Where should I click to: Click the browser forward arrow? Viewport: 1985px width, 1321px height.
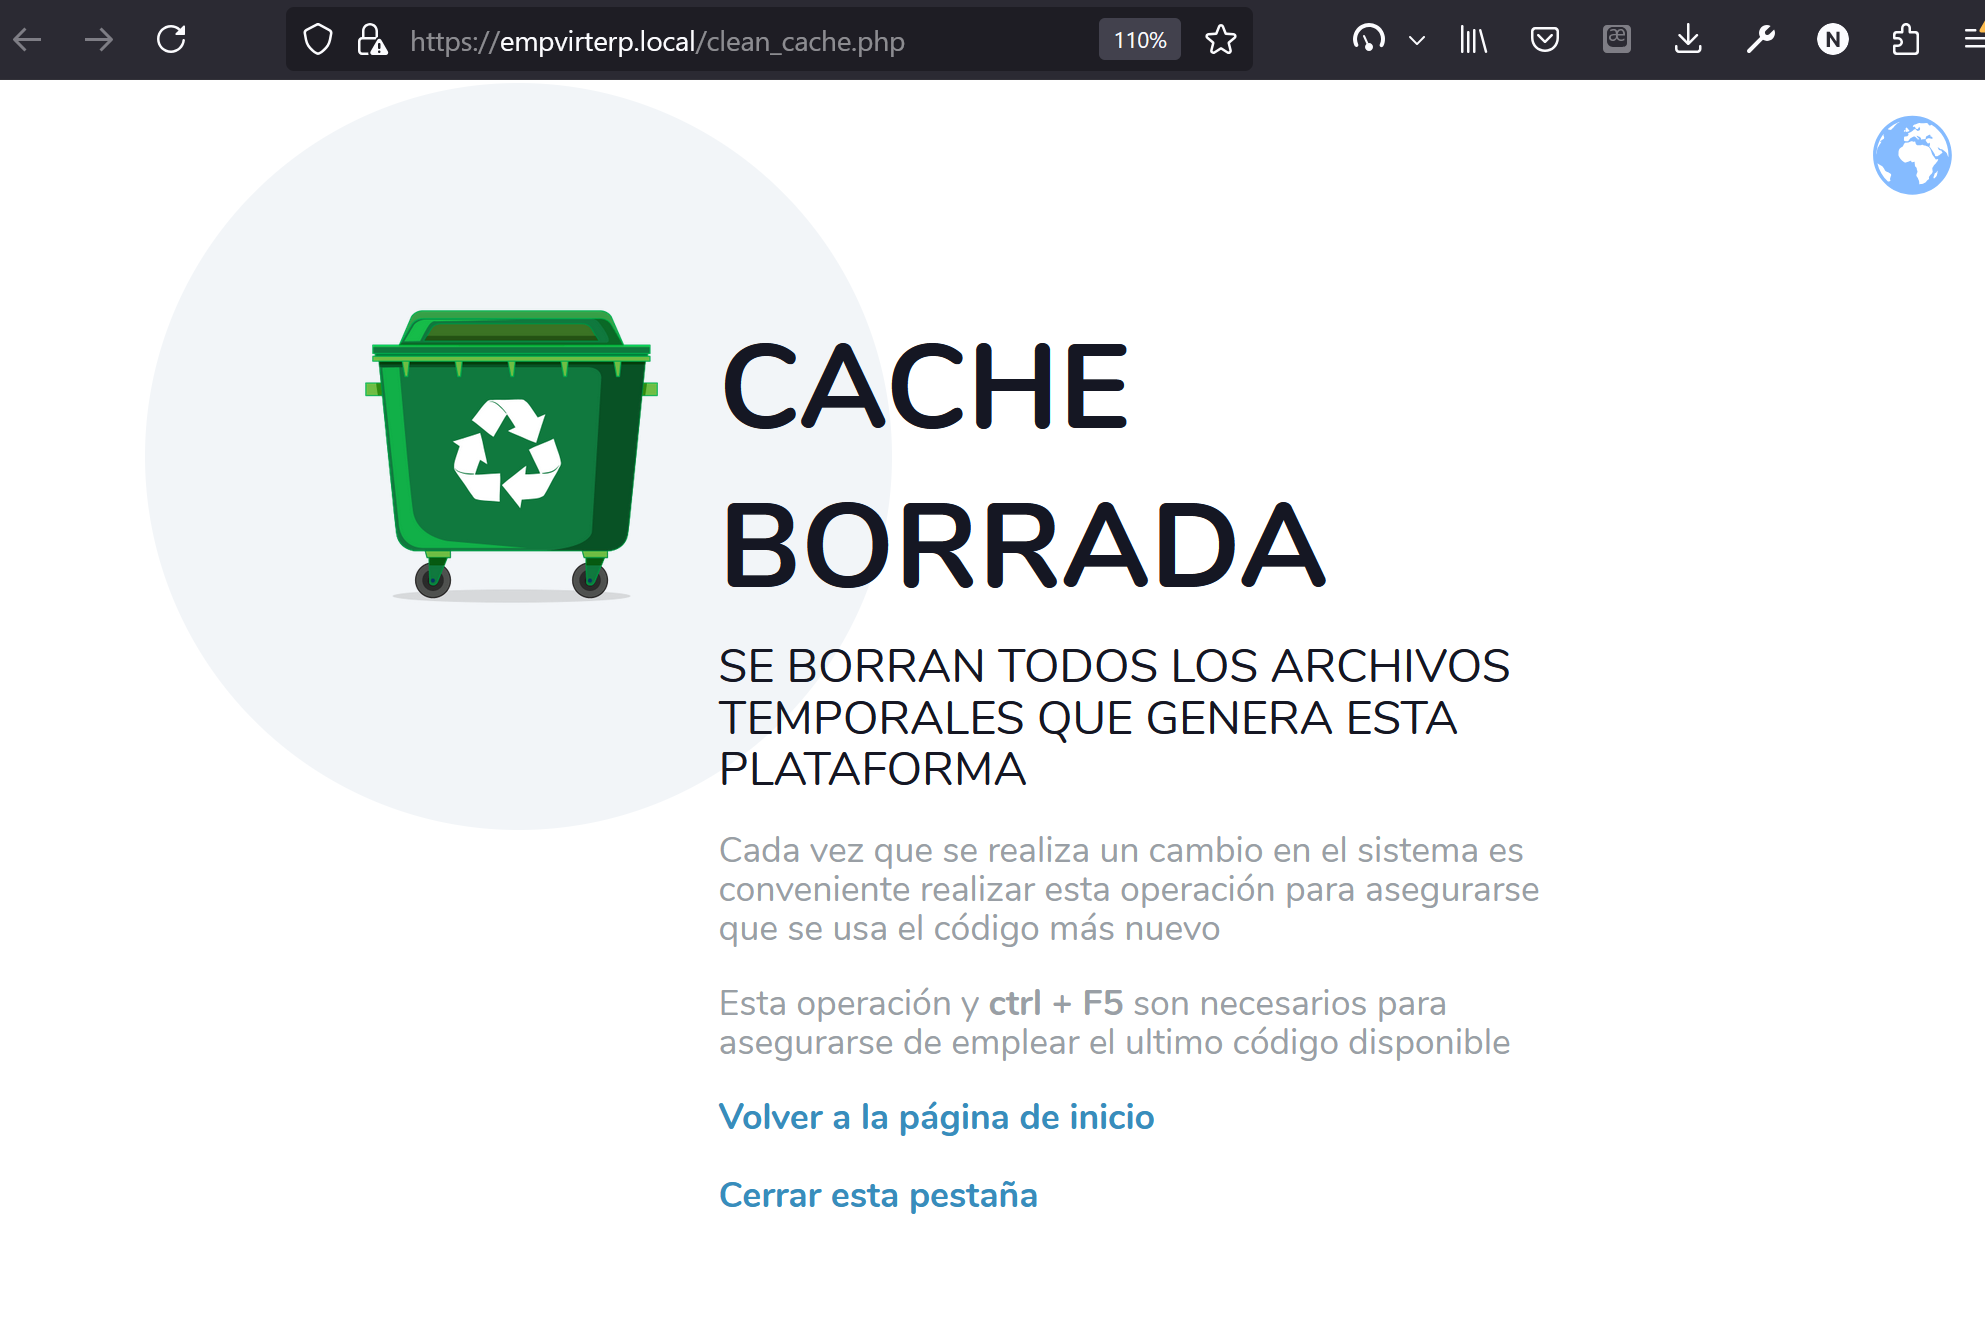click(x=99, y=40)
